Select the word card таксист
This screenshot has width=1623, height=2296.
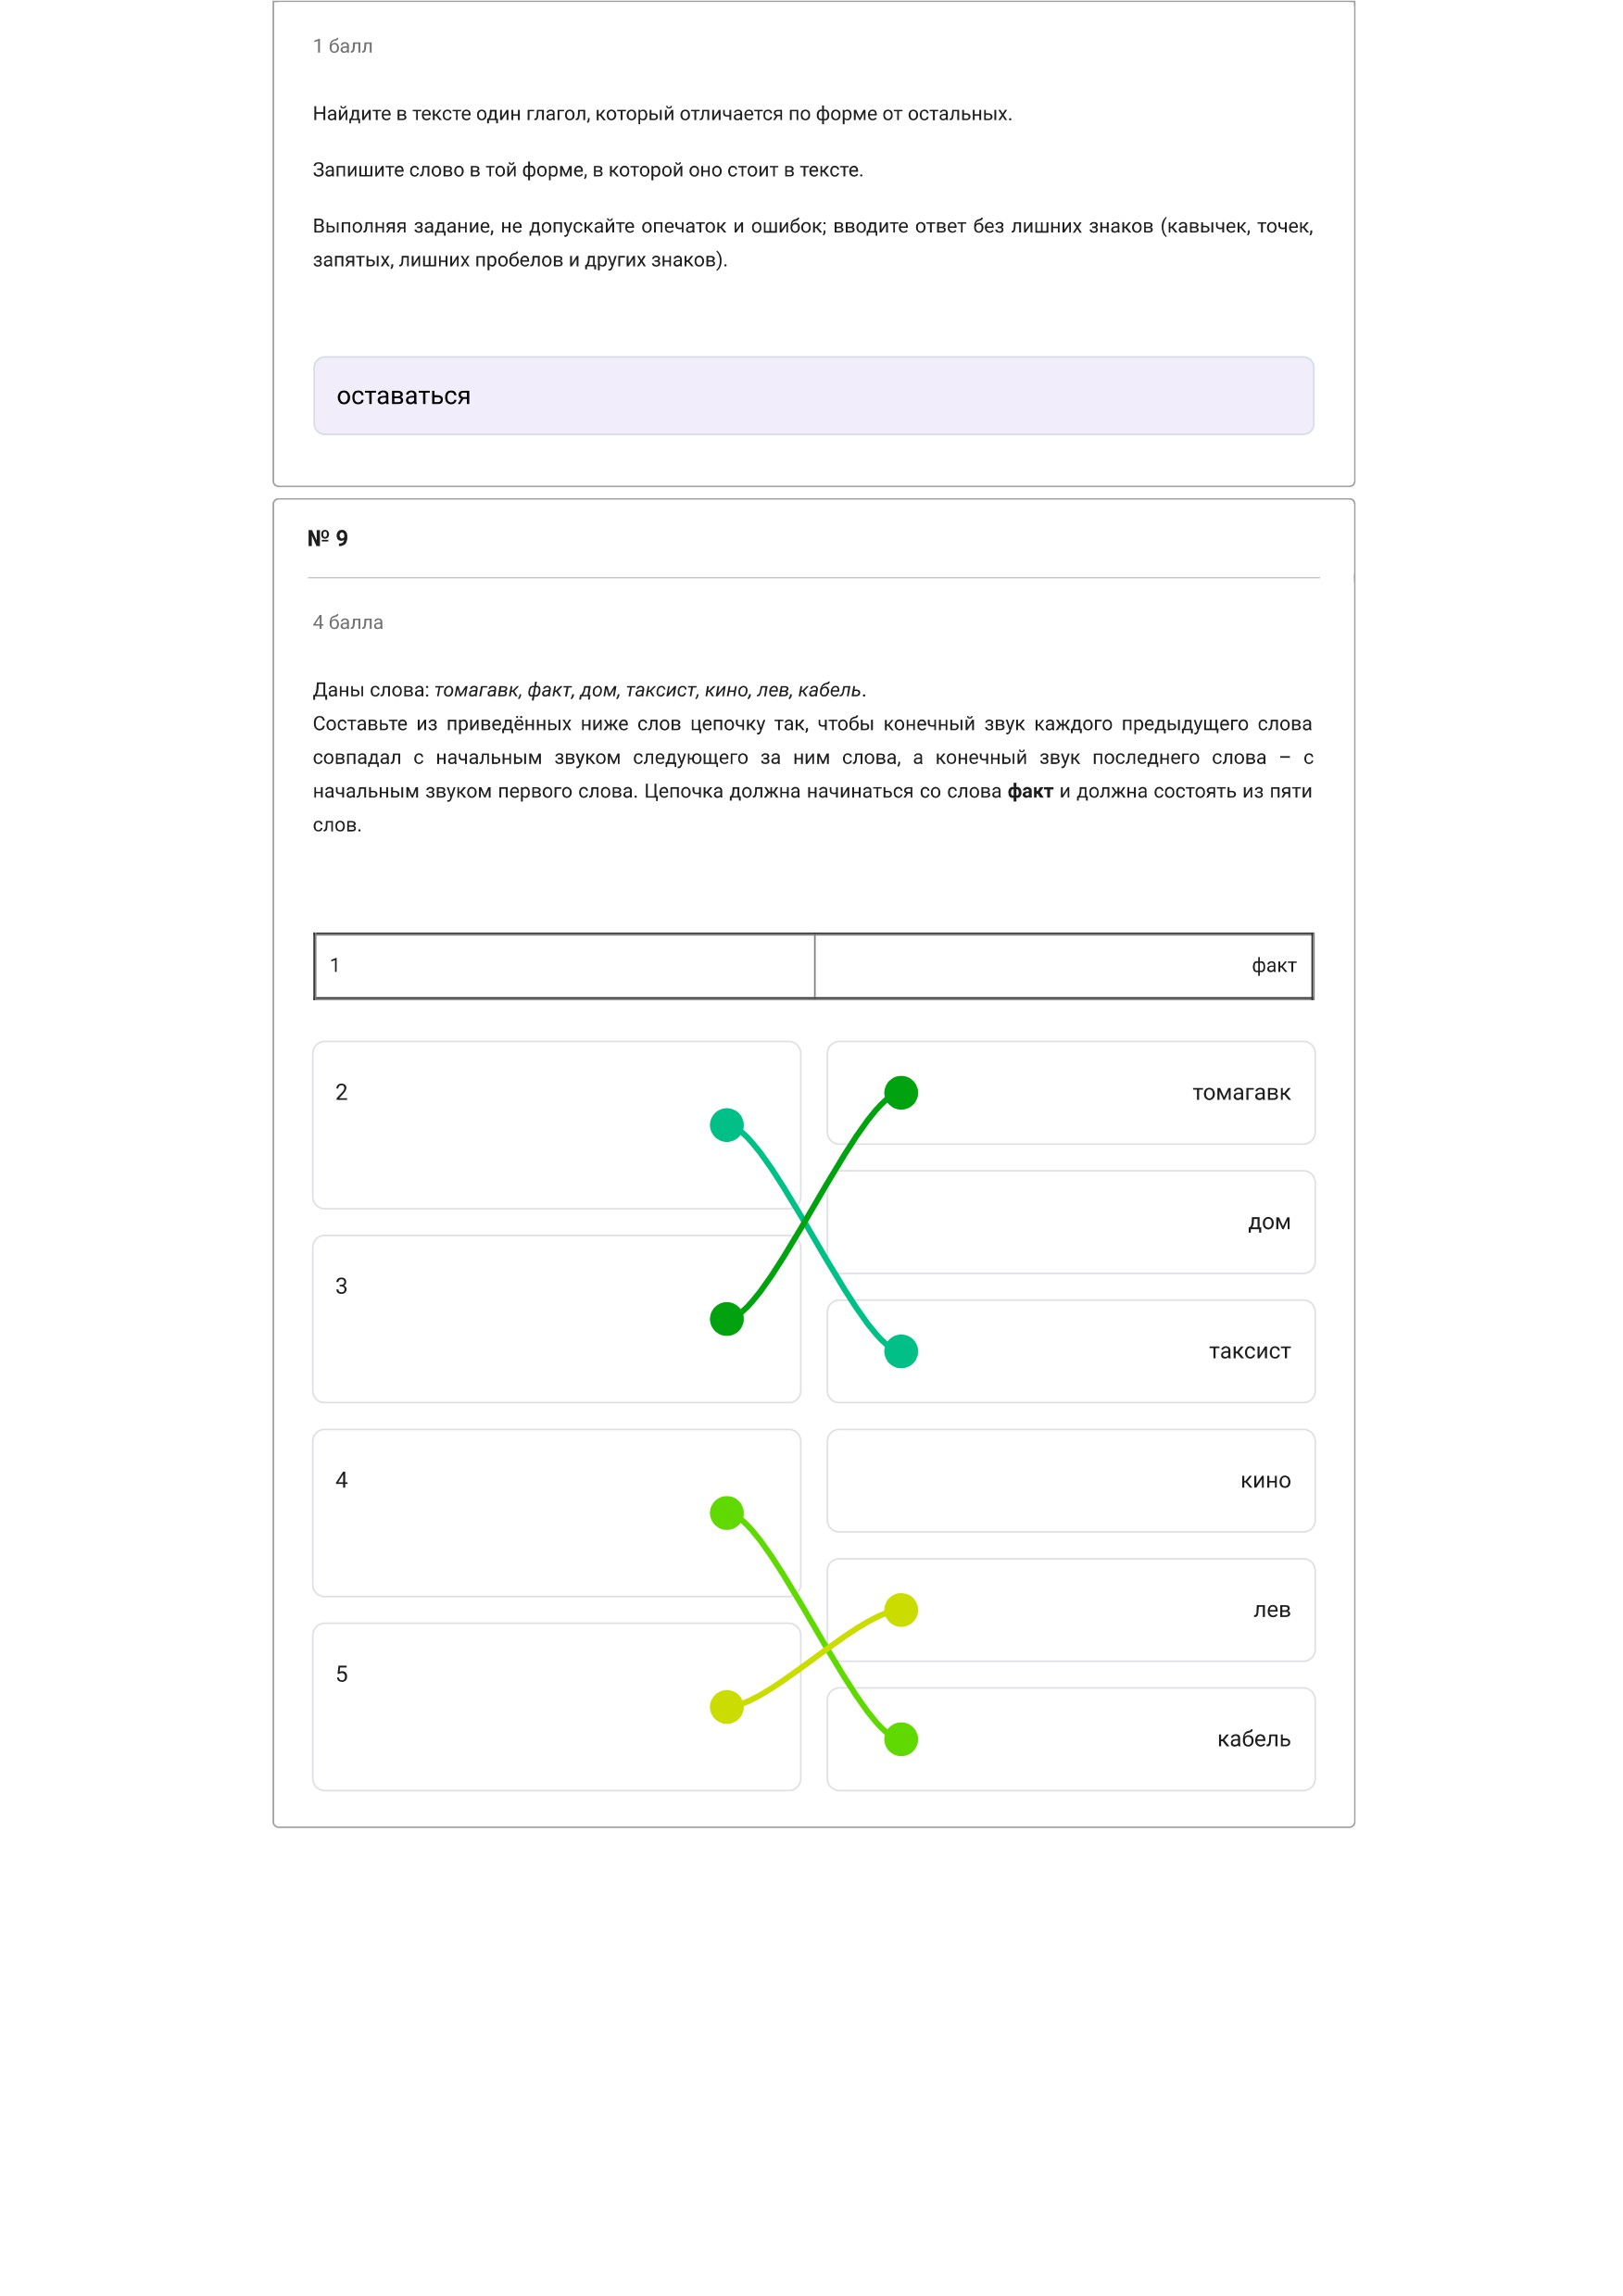[x=1070, y=1351]
